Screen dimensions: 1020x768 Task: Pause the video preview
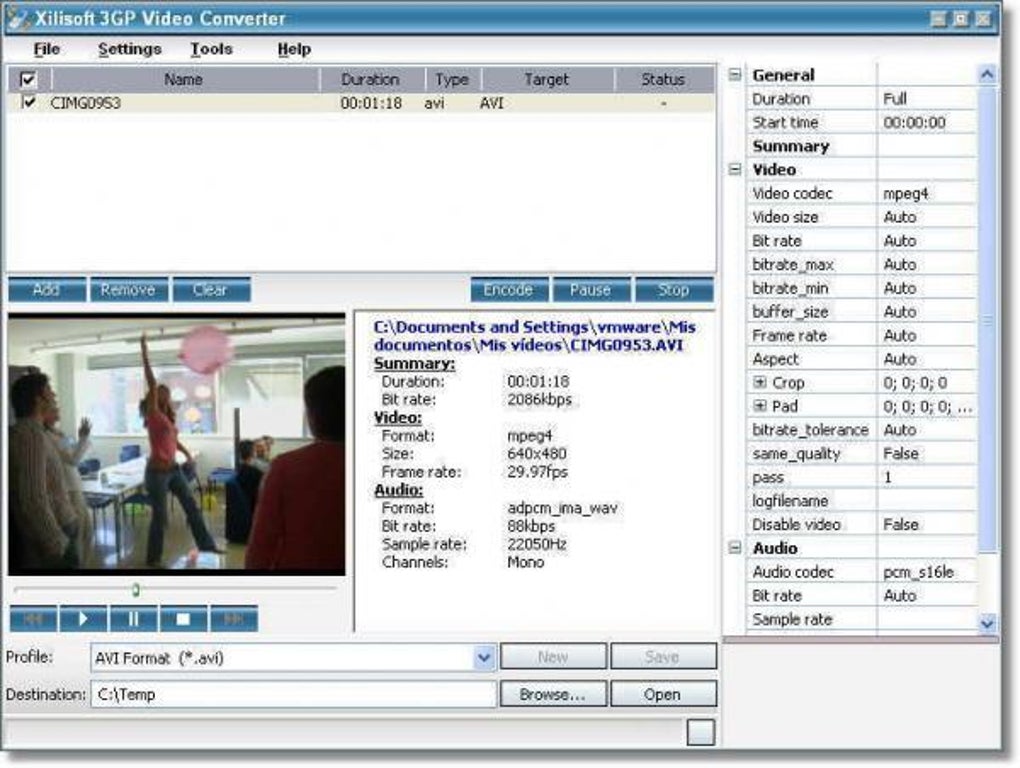click(133, 618)
